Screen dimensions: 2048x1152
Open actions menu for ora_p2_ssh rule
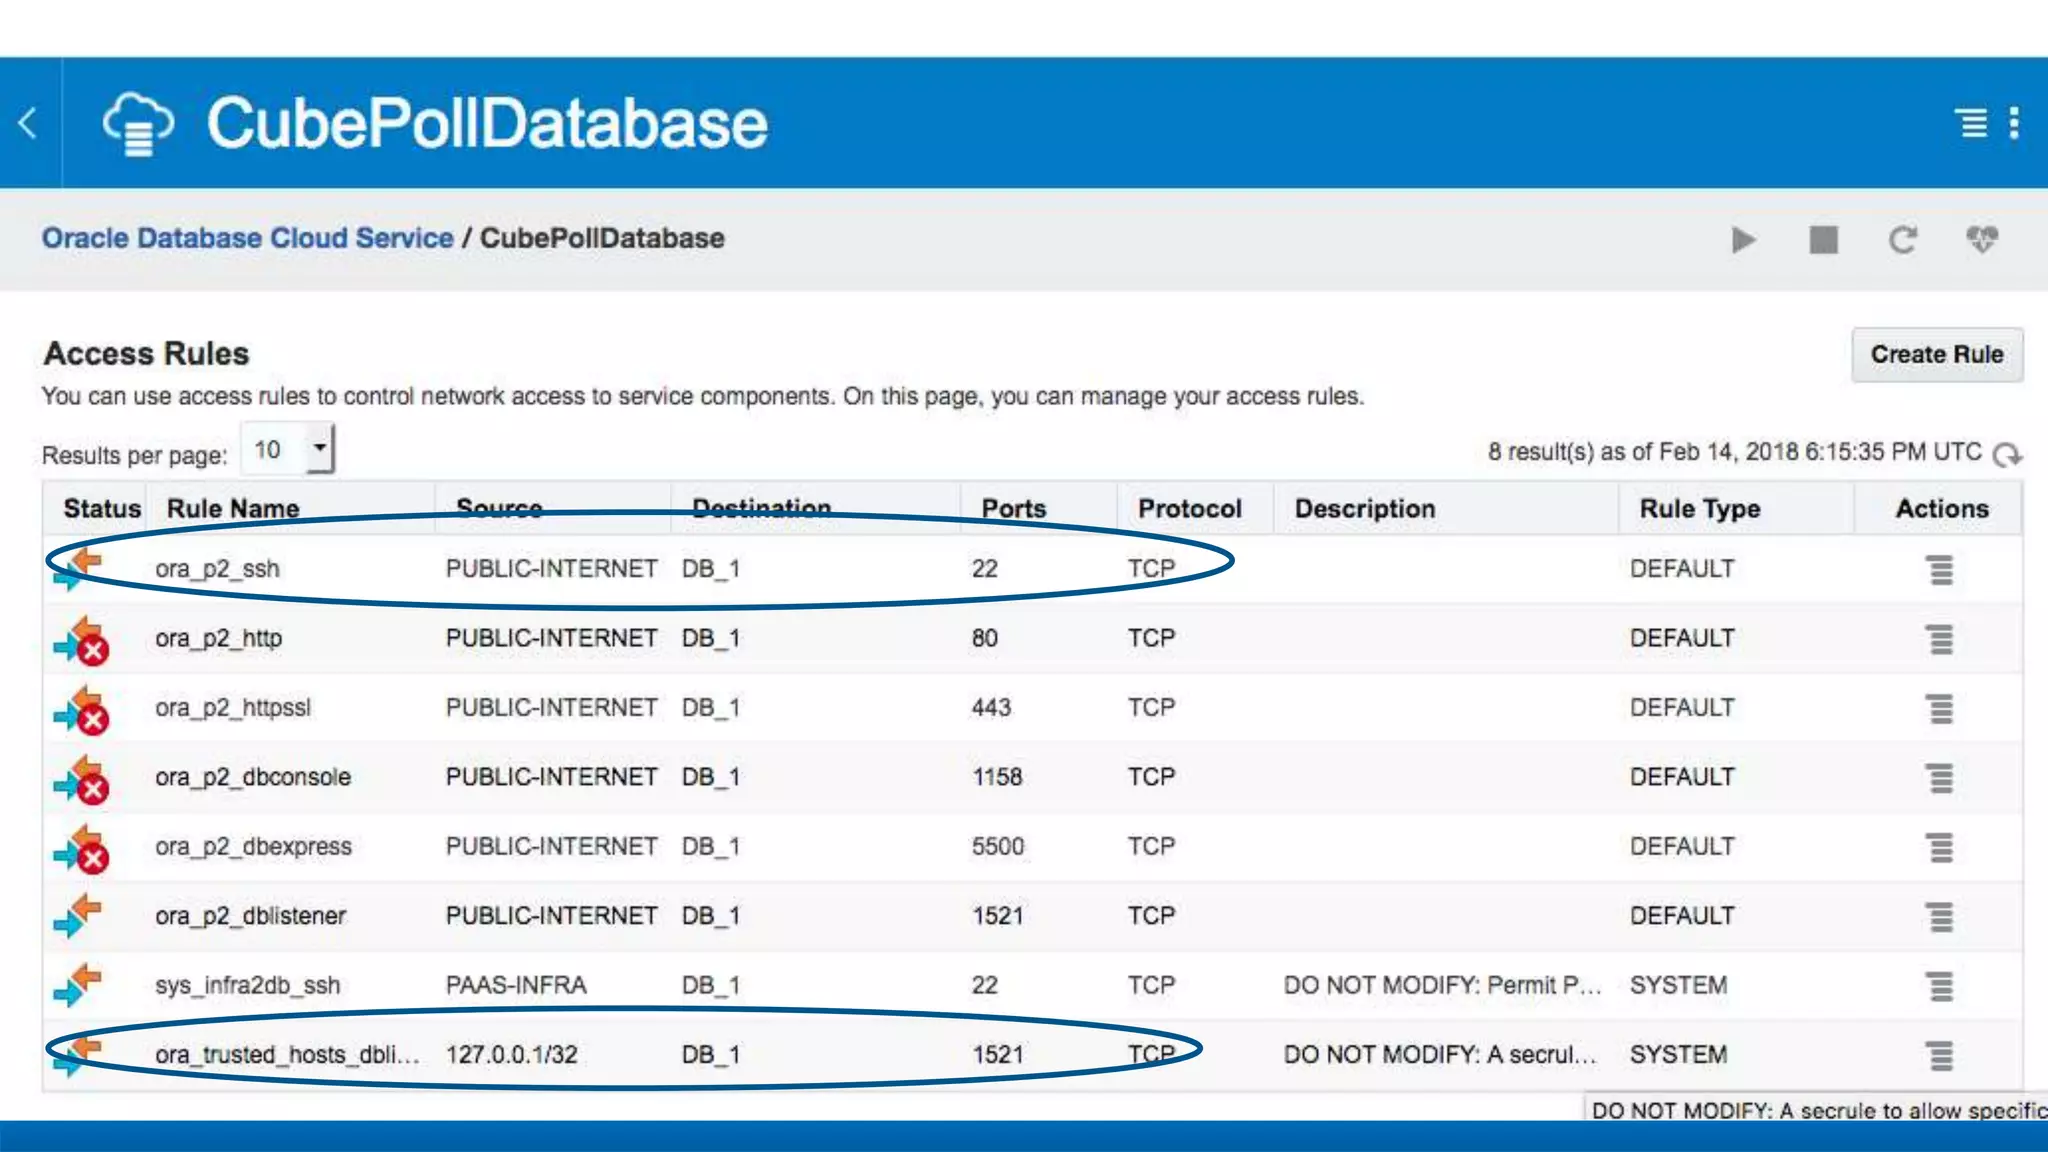click(1940, 570)
